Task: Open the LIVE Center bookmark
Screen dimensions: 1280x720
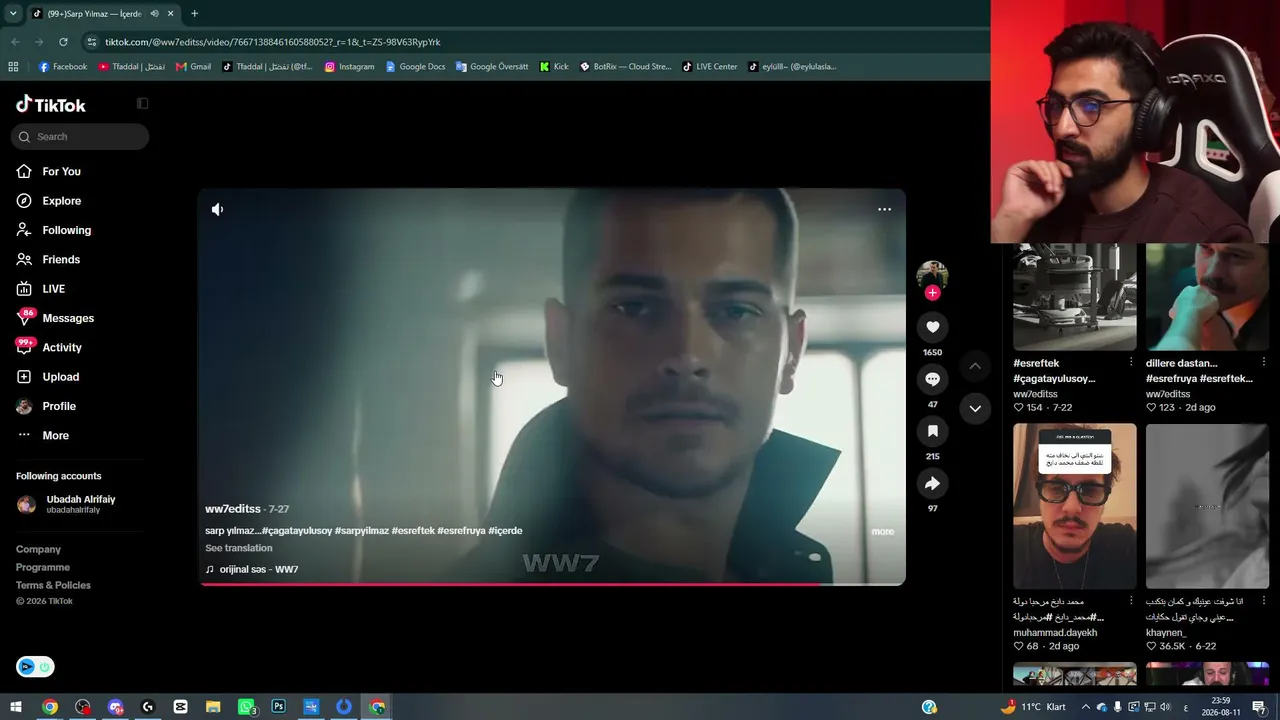Action: pyautogui.click(x=710, y=67)
